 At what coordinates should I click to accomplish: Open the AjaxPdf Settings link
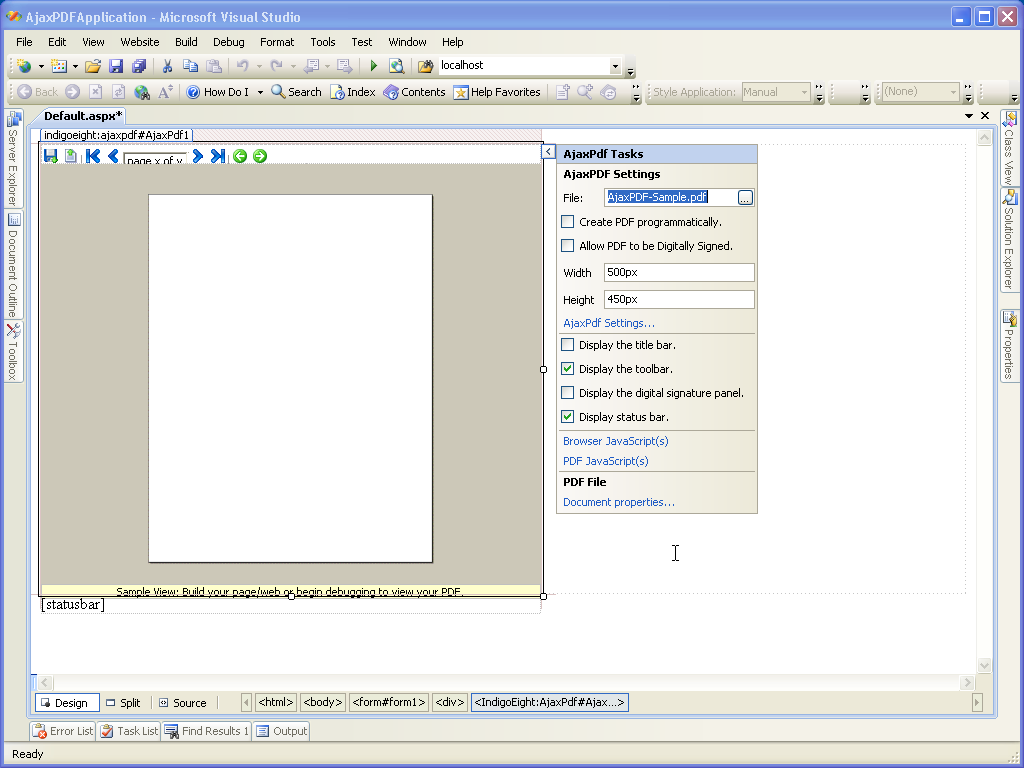[608, 323]
